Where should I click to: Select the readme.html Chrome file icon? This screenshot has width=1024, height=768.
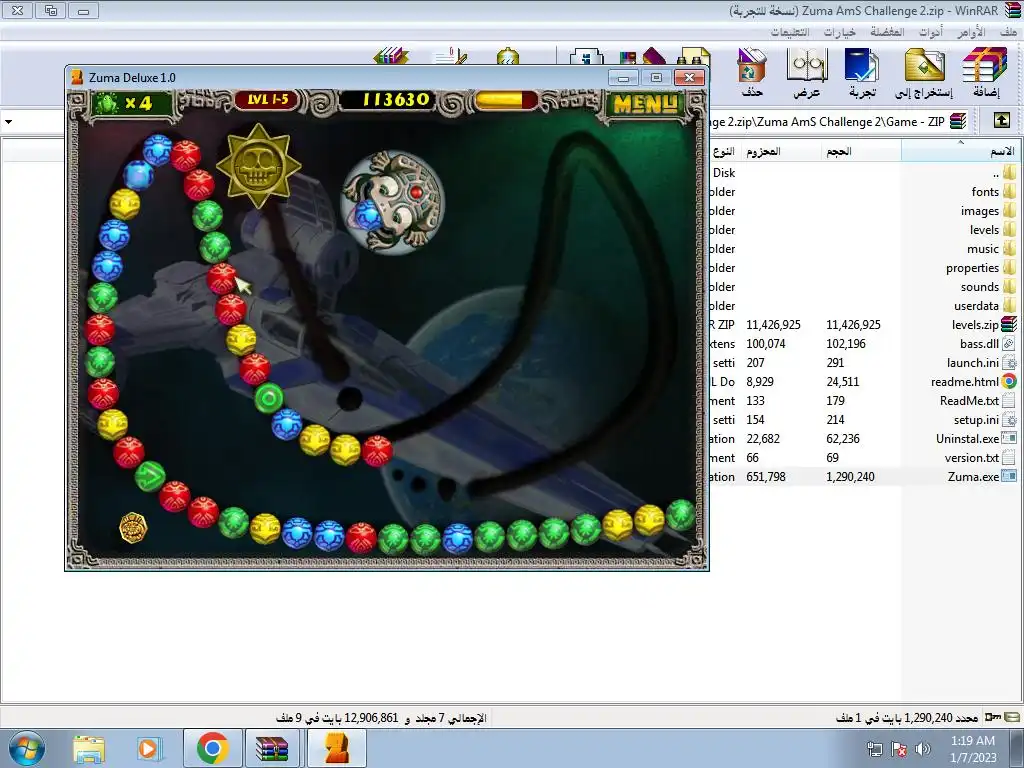pyautogui.click(x=1010, y=381)
